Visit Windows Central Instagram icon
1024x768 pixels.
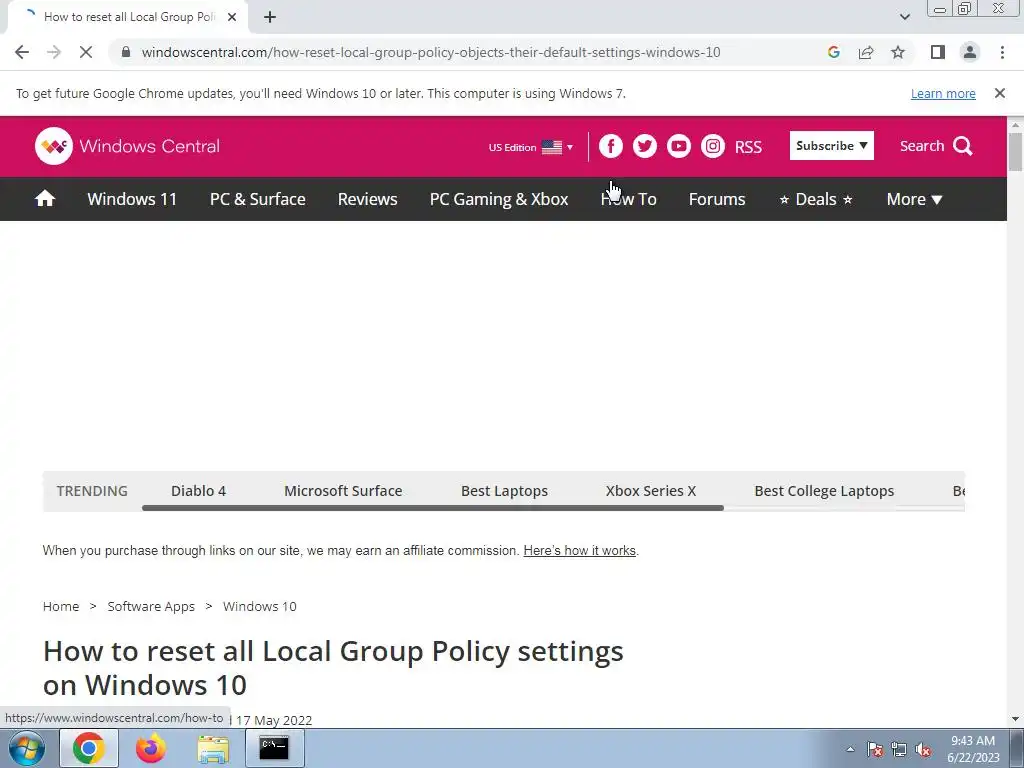pos(712,146)
